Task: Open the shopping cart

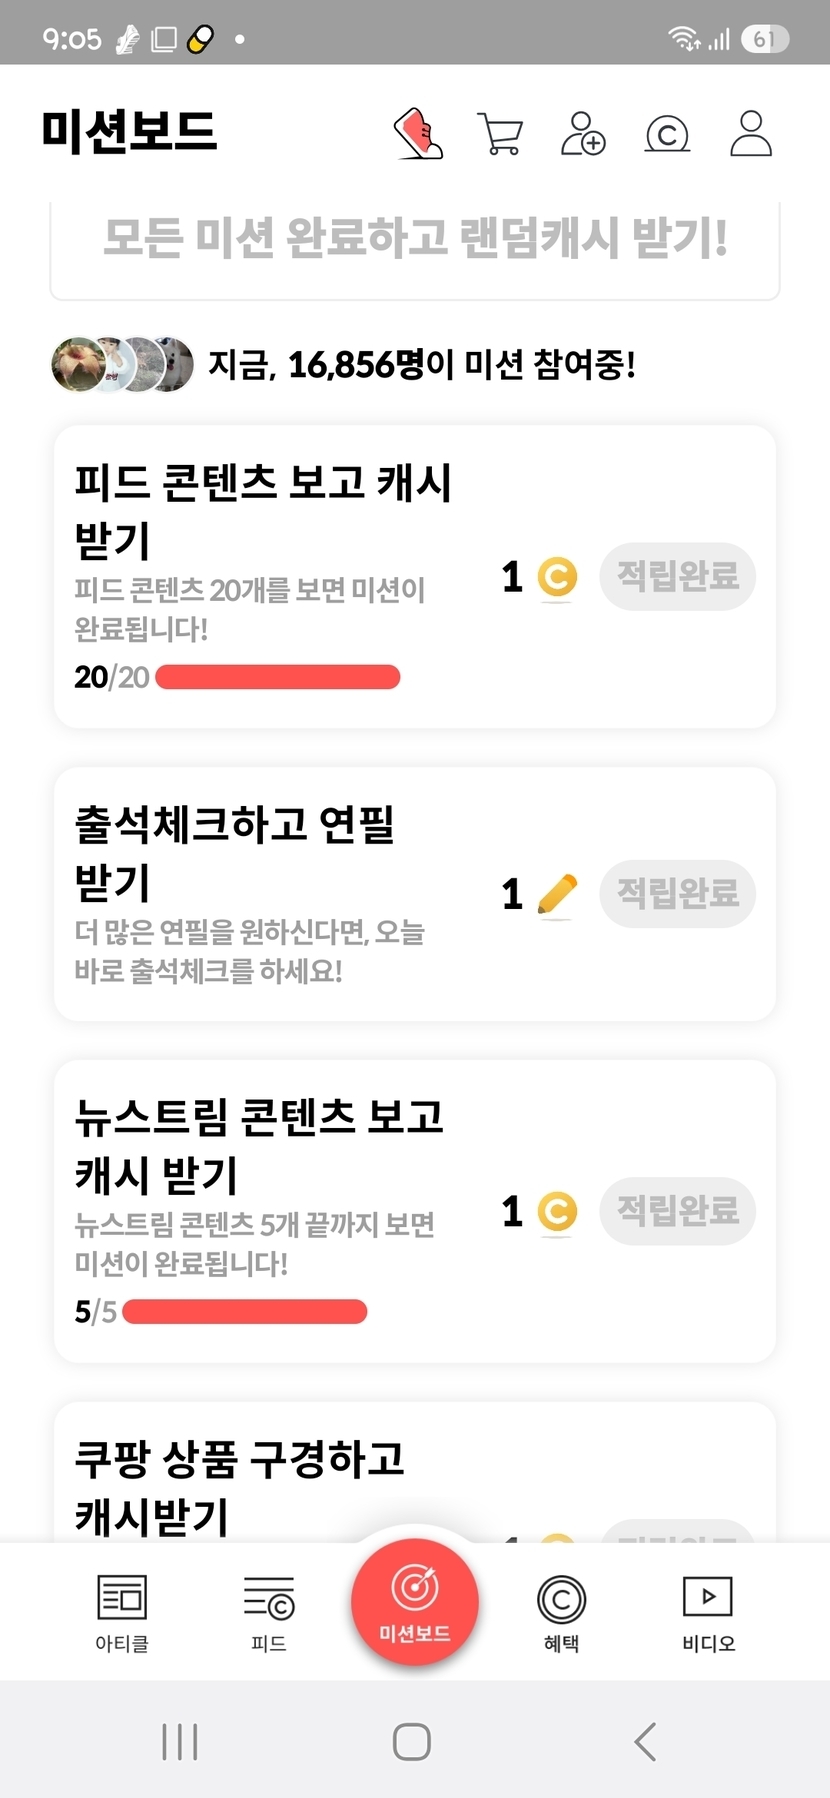Action: tap(500, 134)
